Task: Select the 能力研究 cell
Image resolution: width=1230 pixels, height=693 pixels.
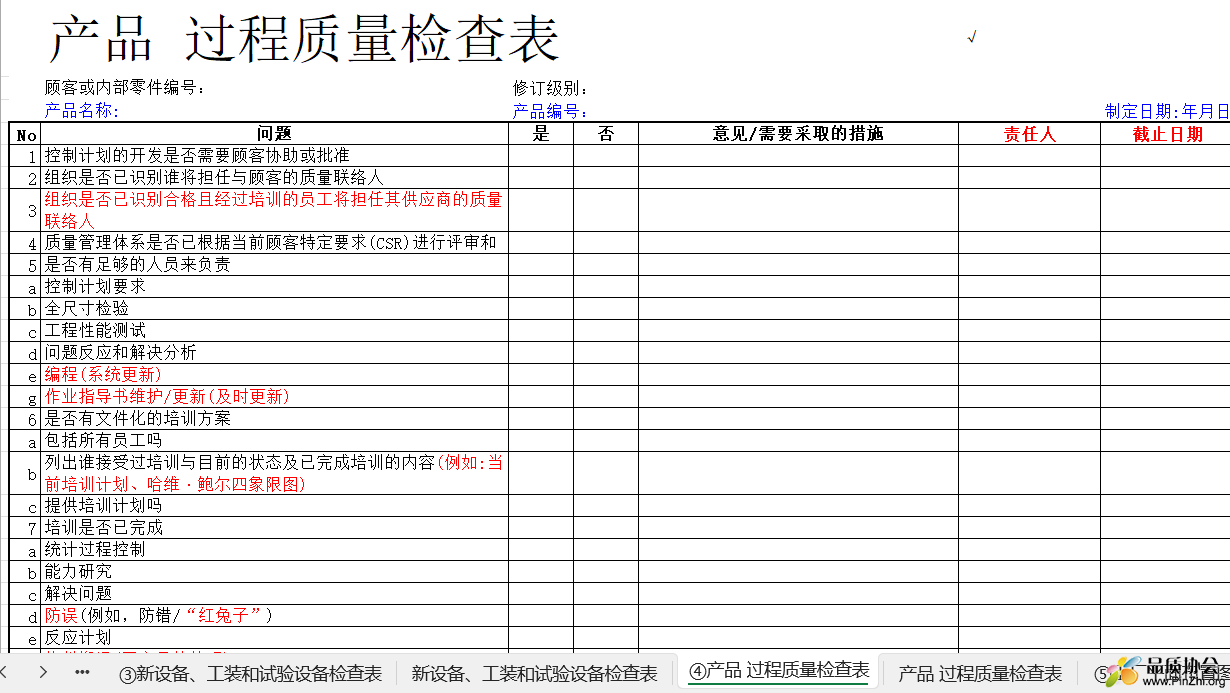Action: point(275,572)
